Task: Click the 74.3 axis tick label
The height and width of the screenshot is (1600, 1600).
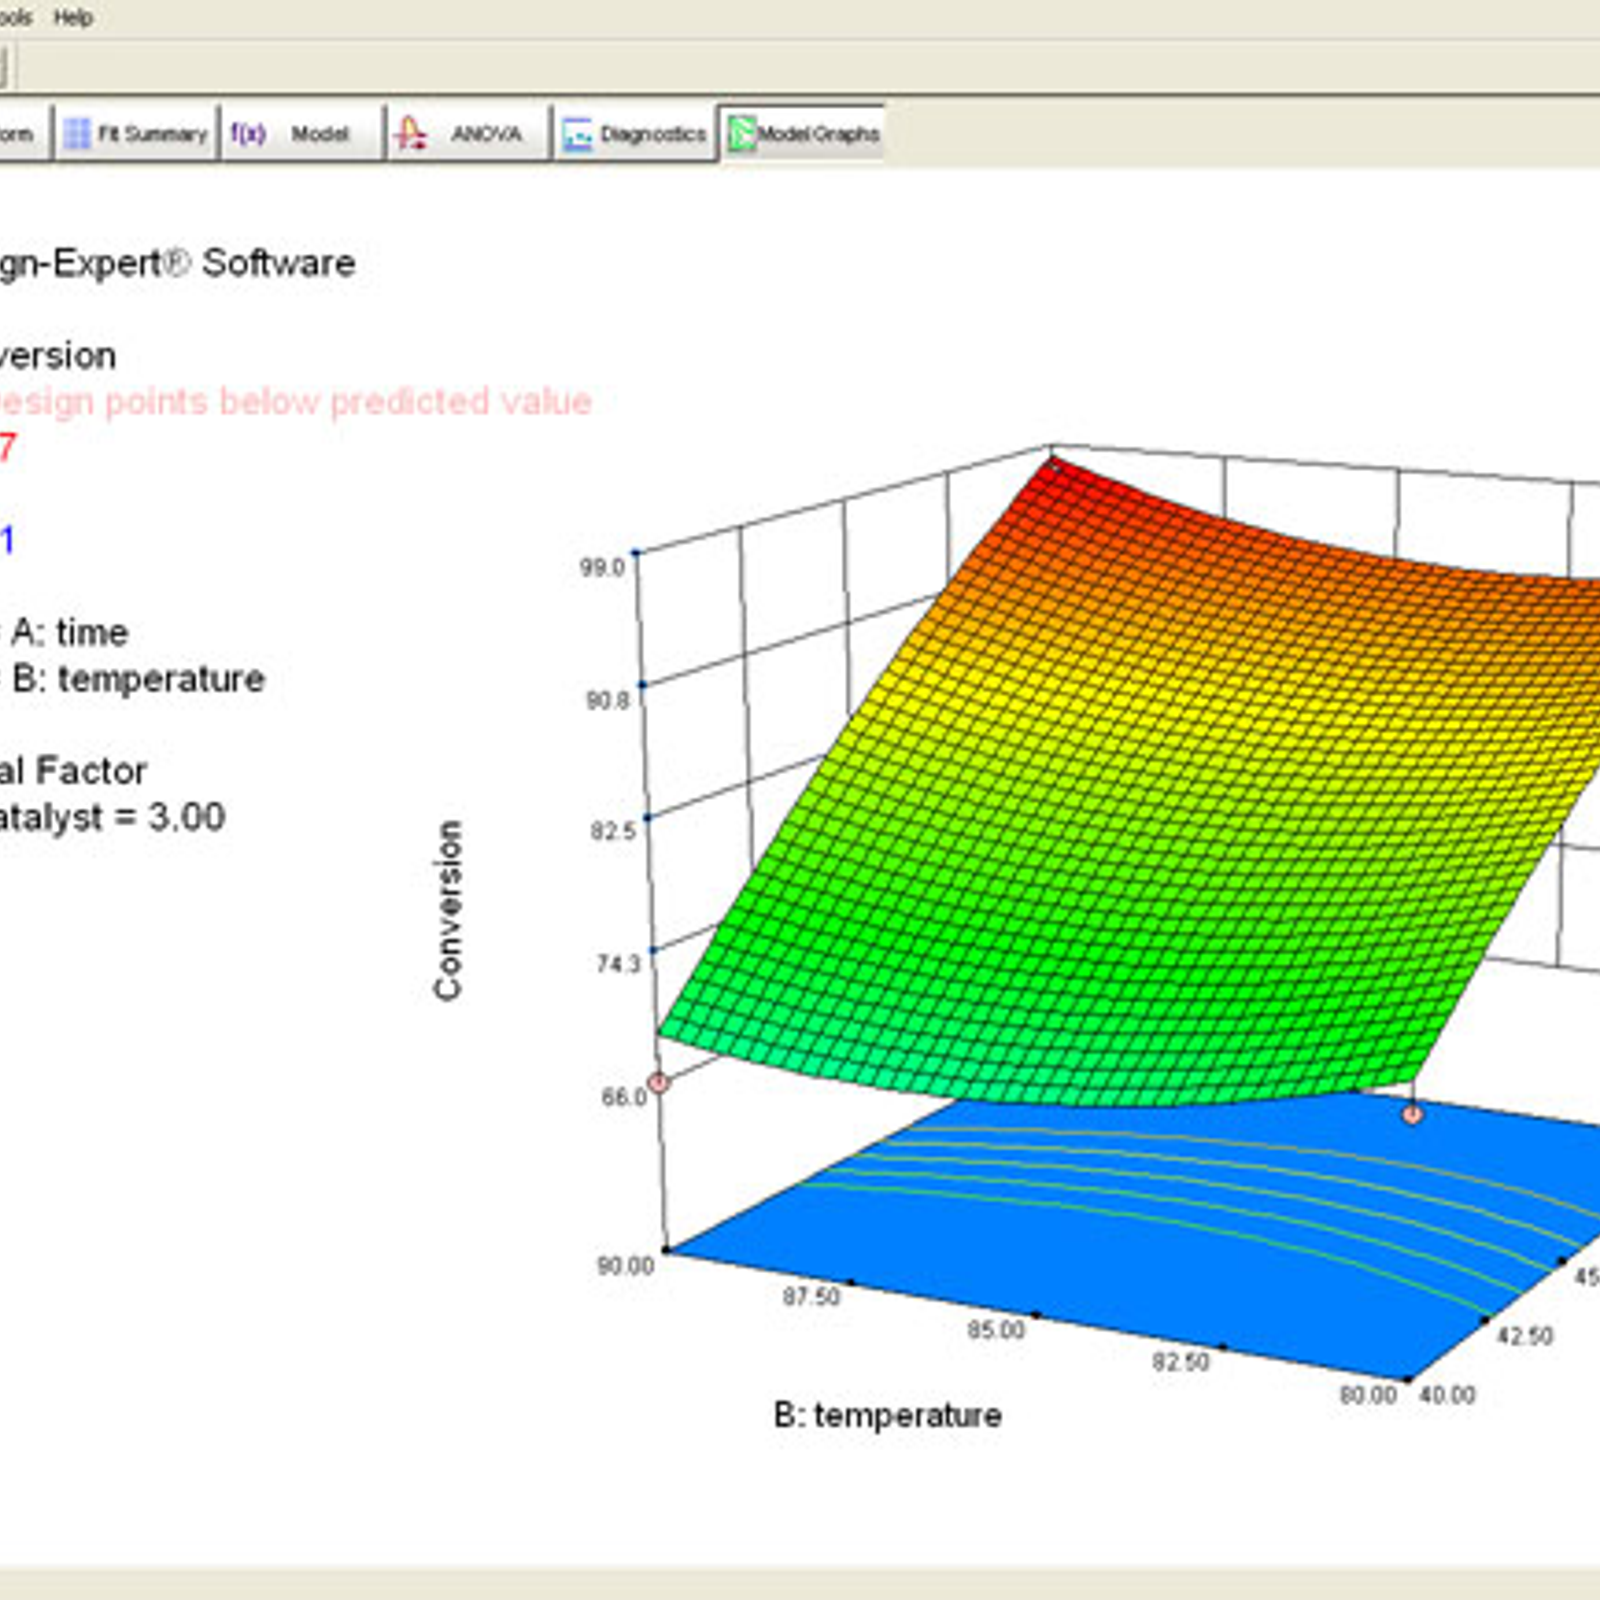Action: pyautogui.click(x=618, y=964)
